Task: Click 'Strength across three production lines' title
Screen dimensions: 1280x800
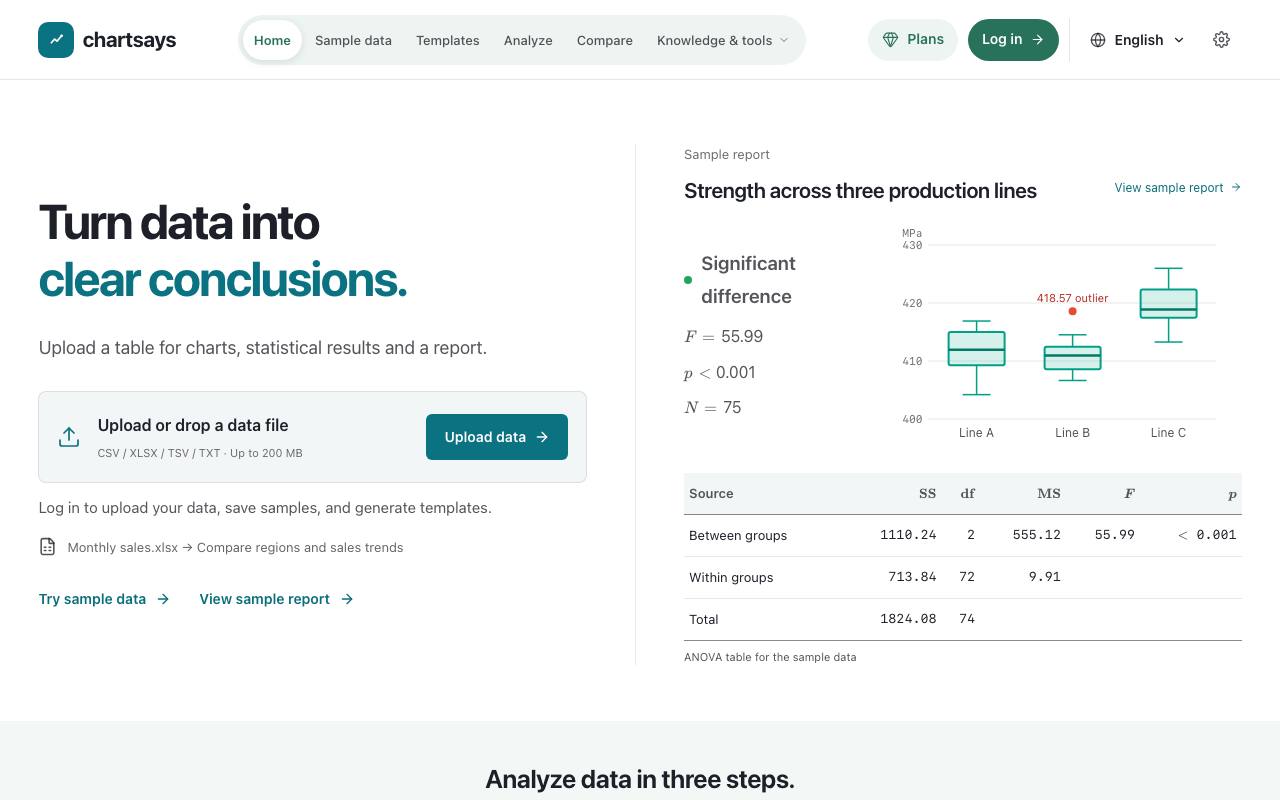Action: (x=860, y=191)
